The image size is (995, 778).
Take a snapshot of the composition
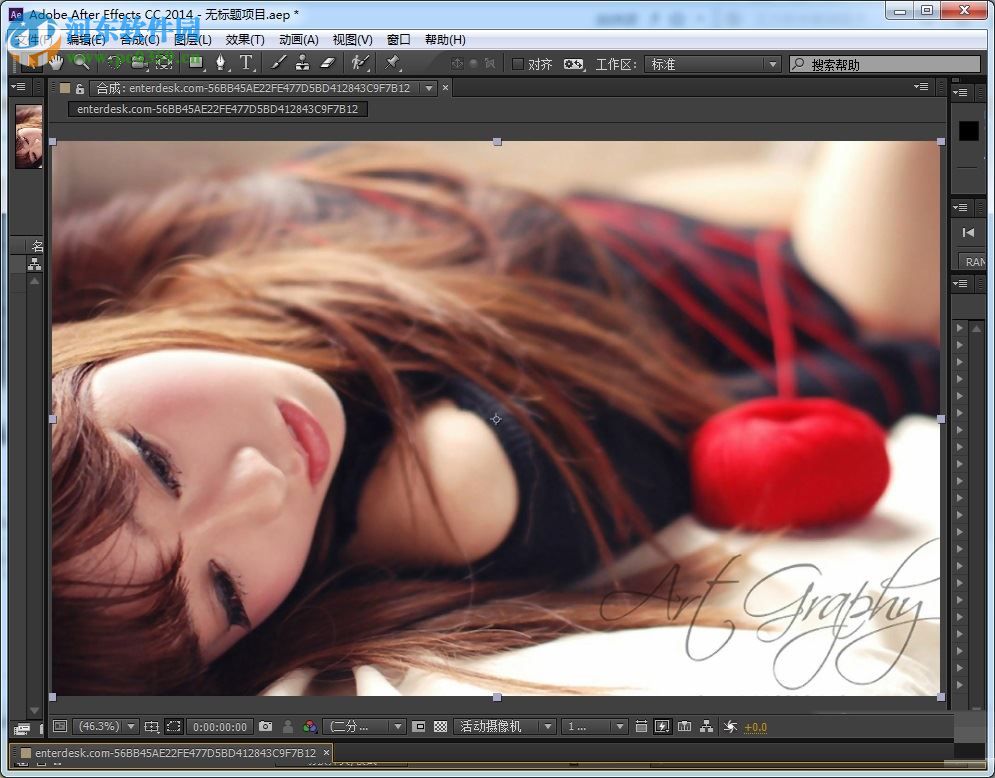[265, 726]
